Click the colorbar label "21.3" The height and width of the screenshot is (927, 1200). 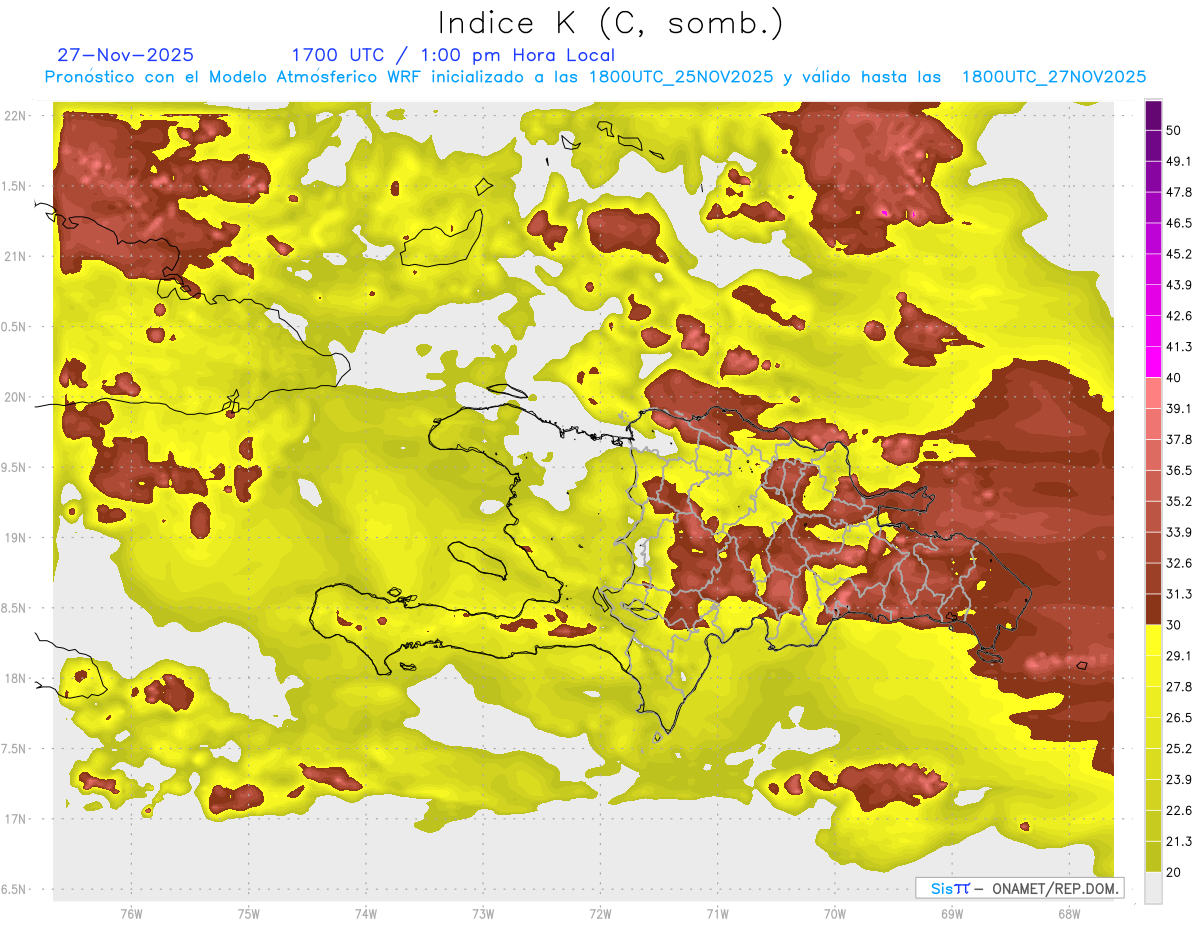(x=1179, y=841)
